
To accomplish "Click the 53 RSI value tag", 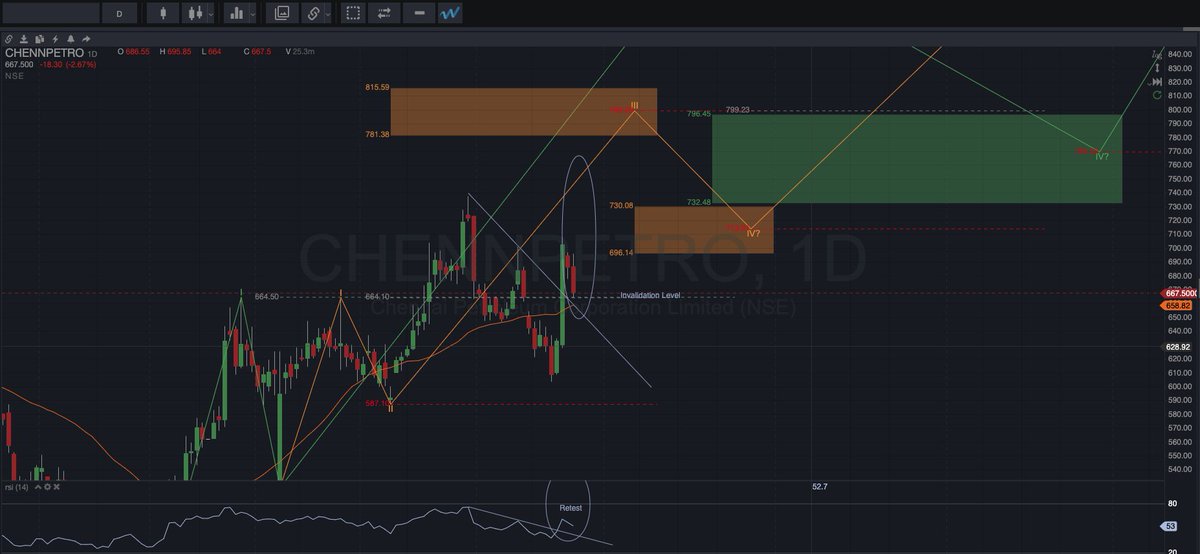I will [1170, 526].
